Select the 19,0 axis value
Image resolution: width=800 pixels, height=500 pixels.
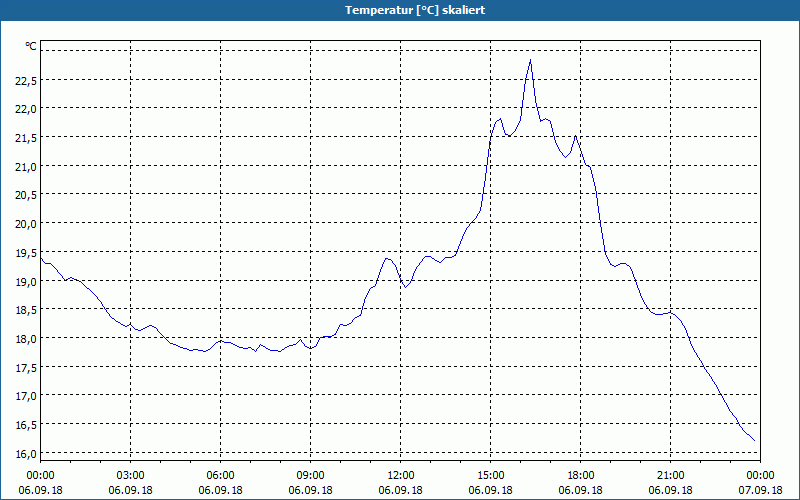point(26,281)
